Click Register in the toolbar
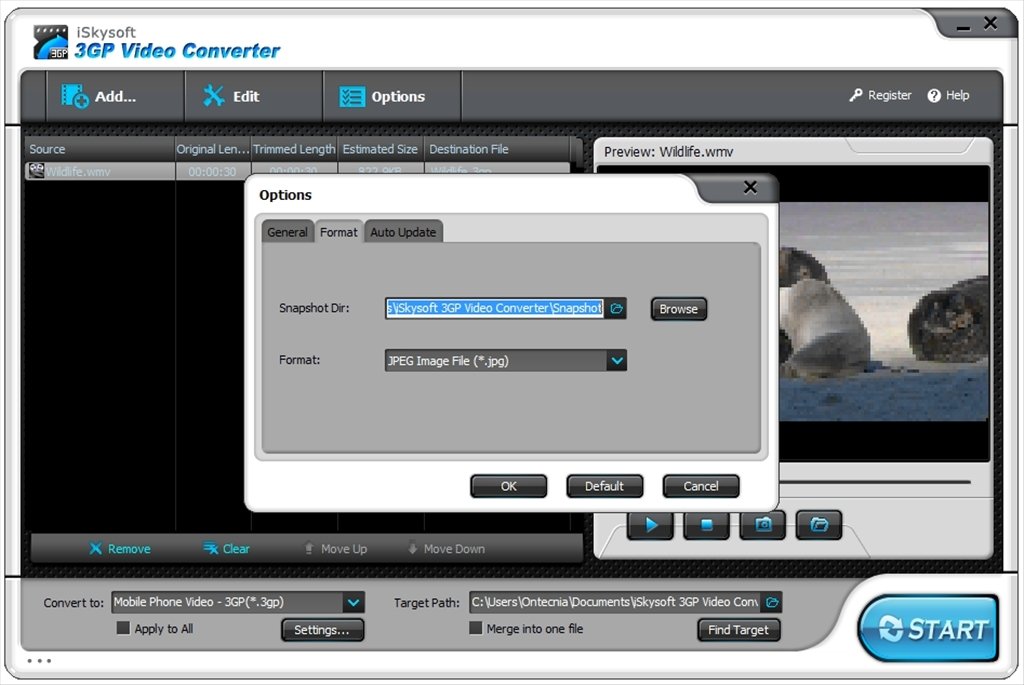 pos(880,95)
